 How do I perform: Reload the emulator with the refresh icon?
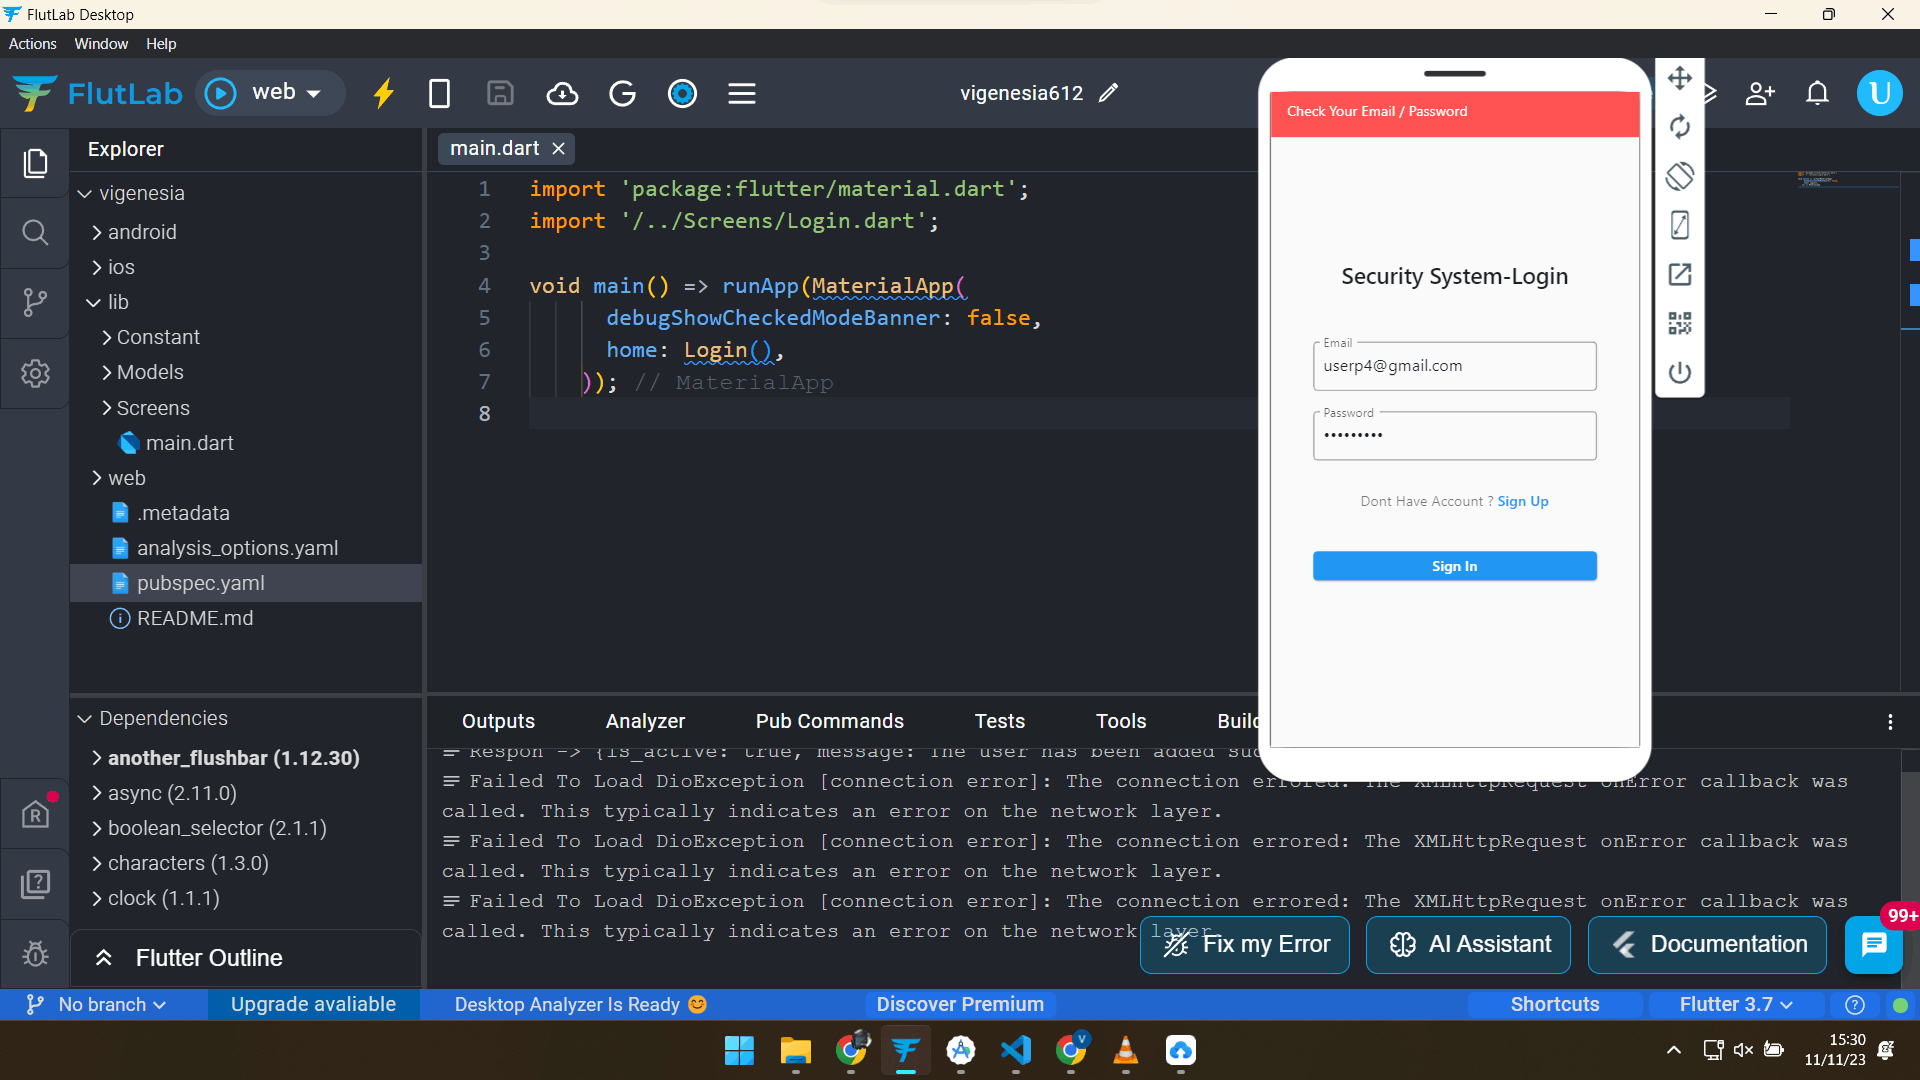(1680, 127)
